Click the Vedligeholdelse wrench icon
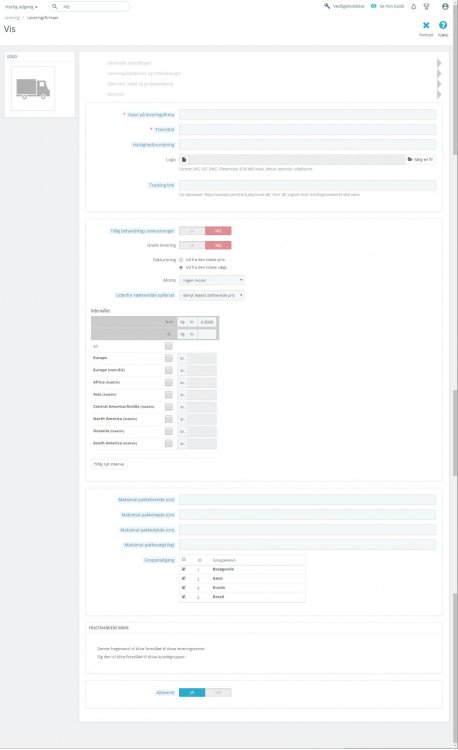This screenshot has width=458, height=750. (327, 6)
